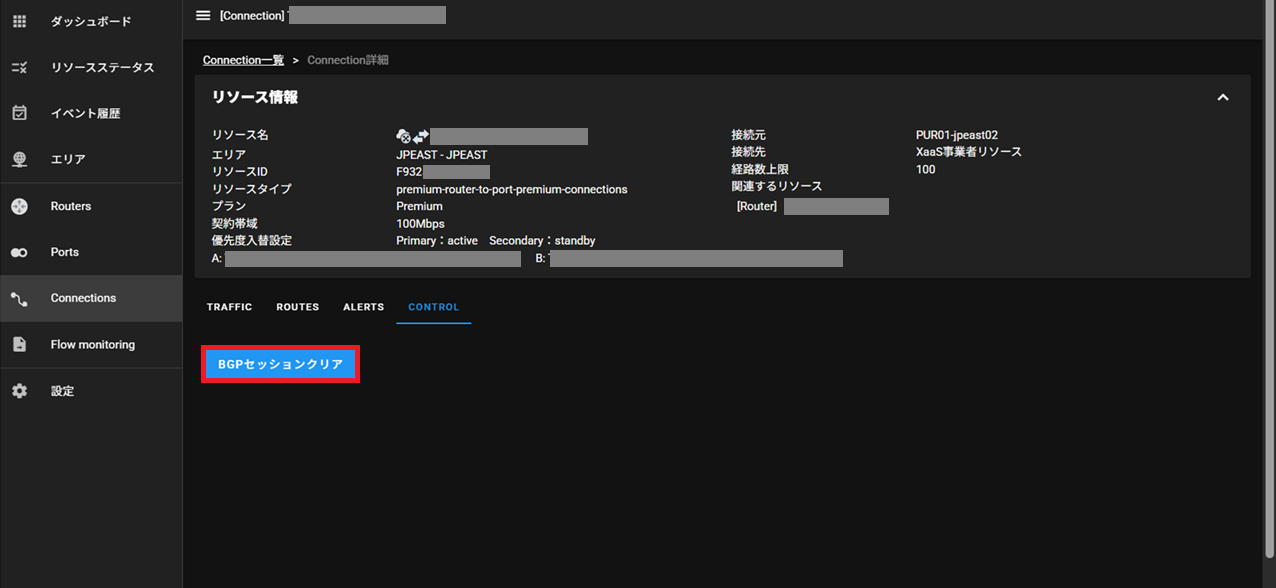Select the ALERTS tab

click(363, 307)
